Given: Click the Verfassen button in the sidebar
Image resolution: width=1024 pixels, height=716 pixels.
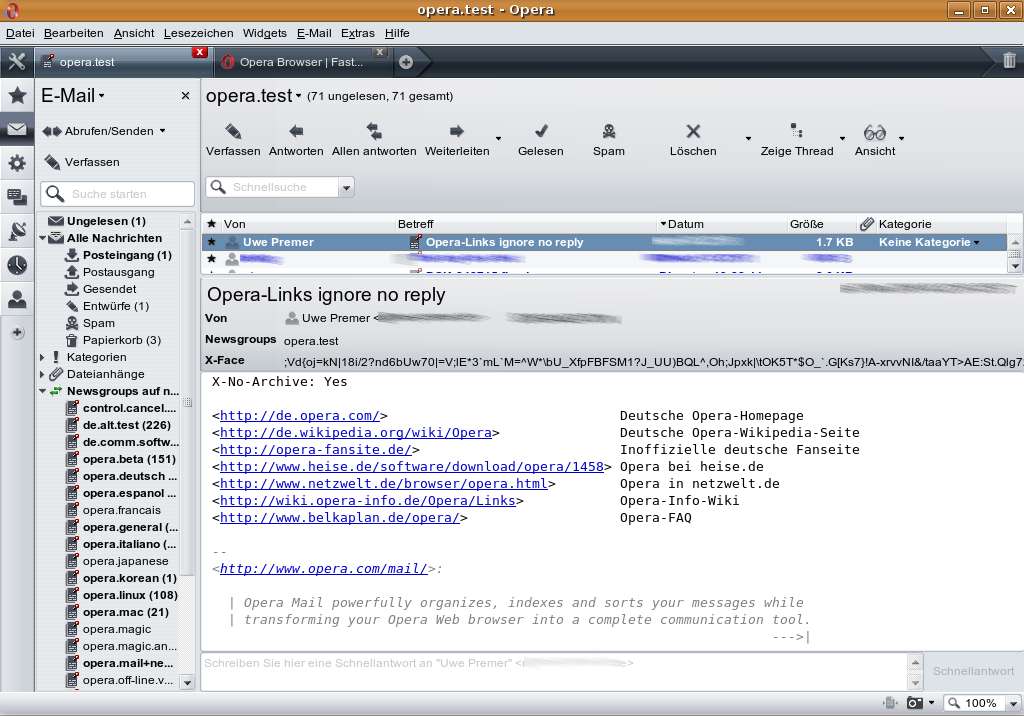Looking at the screenshot, I should point(82,162).
